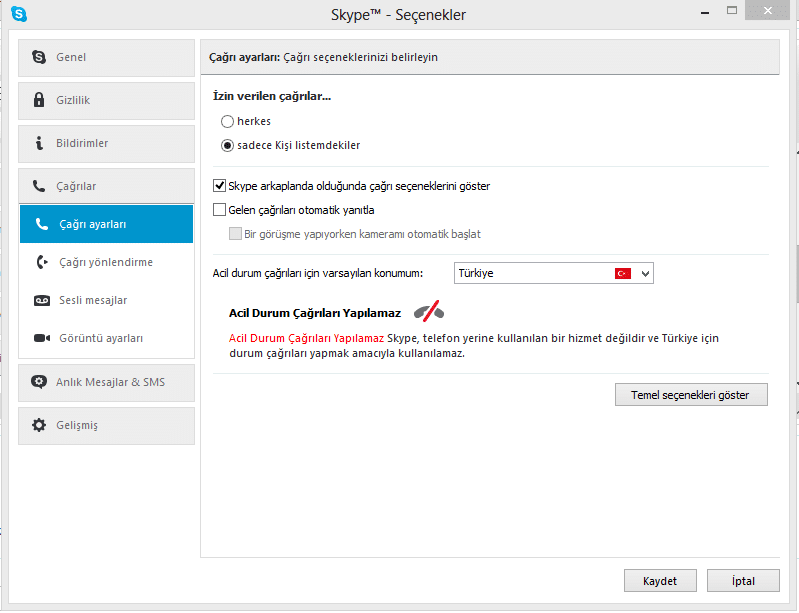This screenshot has height=613, width=799.
Task: Click the red 'Acil Durum Çağrıları Yapılamaz' text
Action: point(306,338)
